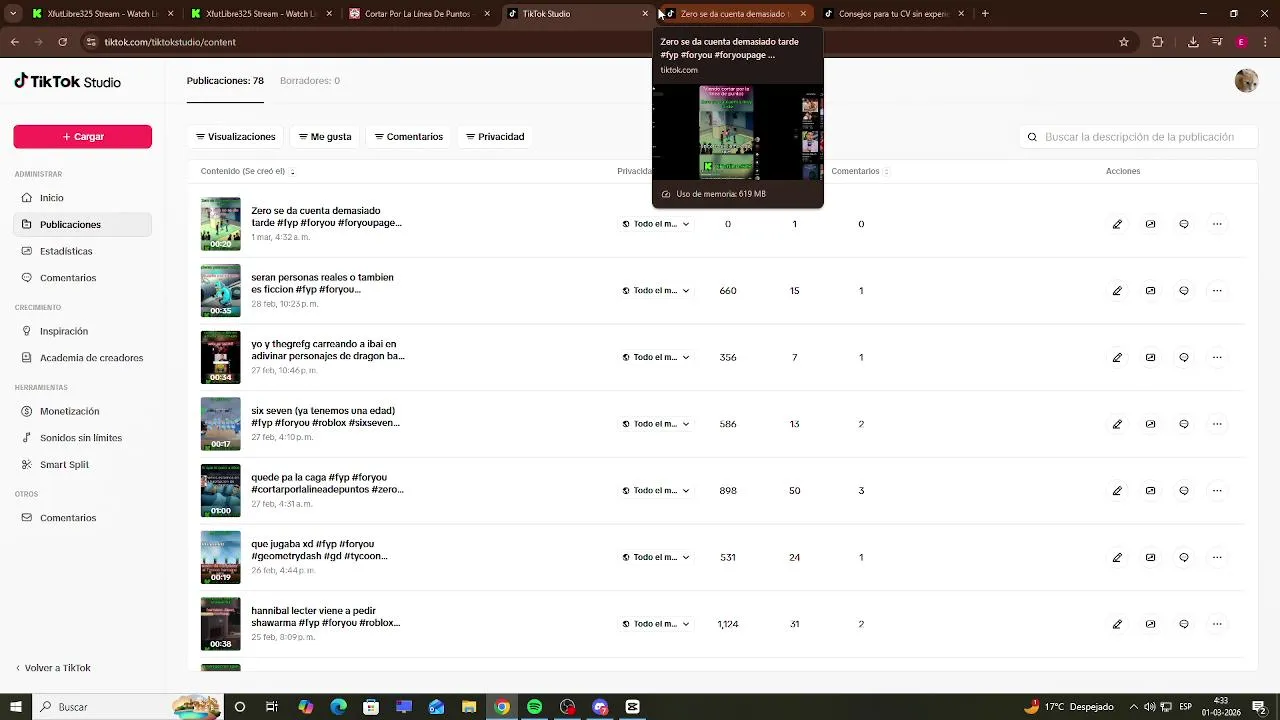Screen dimensions: 1280x720
Task: Open Chrome downloads
Action: point(1193,42)
